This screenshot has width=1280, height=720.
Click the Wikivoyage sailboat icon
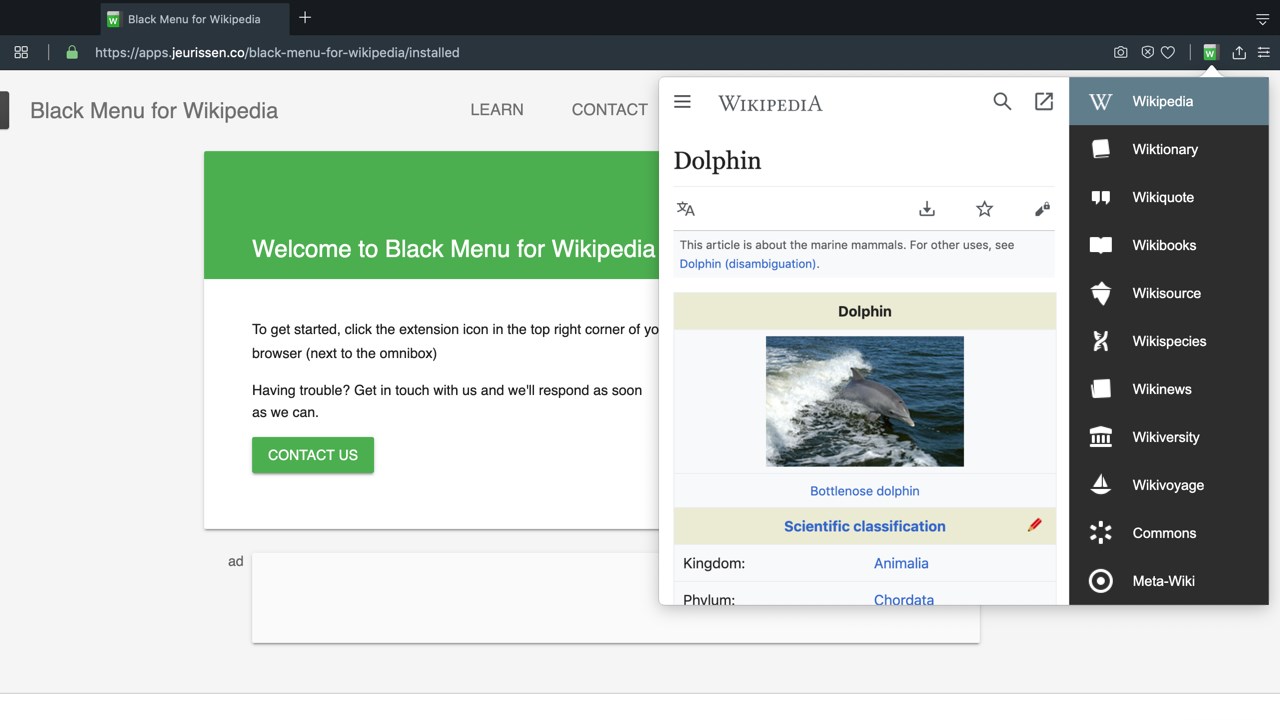click(1101, 485)
